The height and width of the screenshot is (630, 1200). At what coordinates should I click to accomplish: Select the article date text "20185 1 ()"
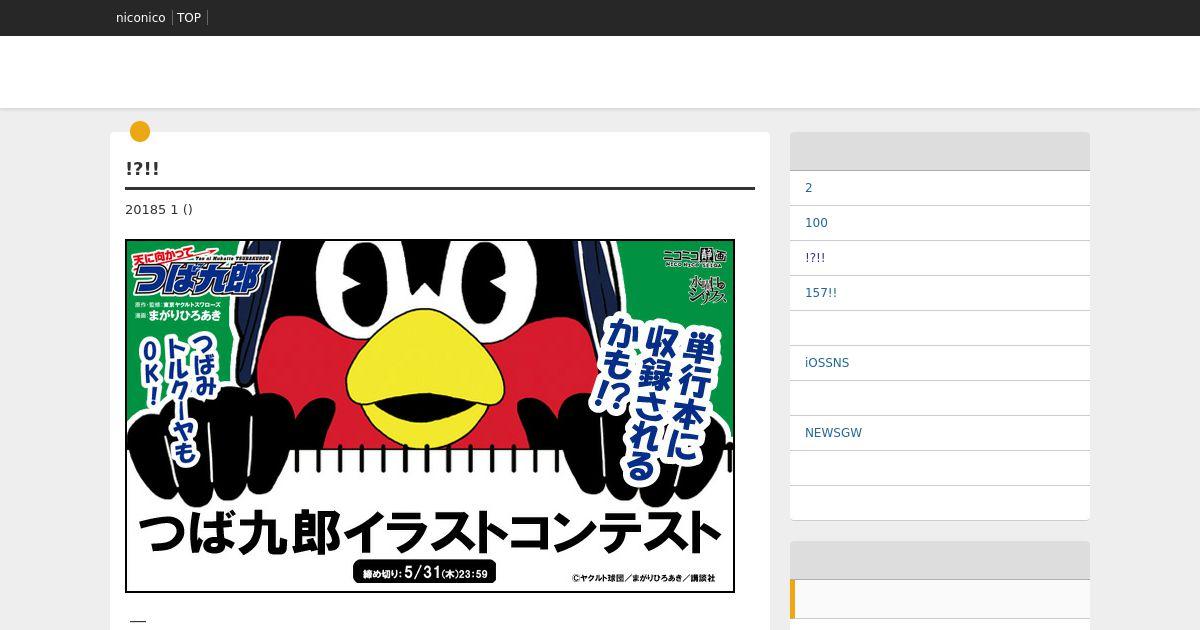coord(159,210)
